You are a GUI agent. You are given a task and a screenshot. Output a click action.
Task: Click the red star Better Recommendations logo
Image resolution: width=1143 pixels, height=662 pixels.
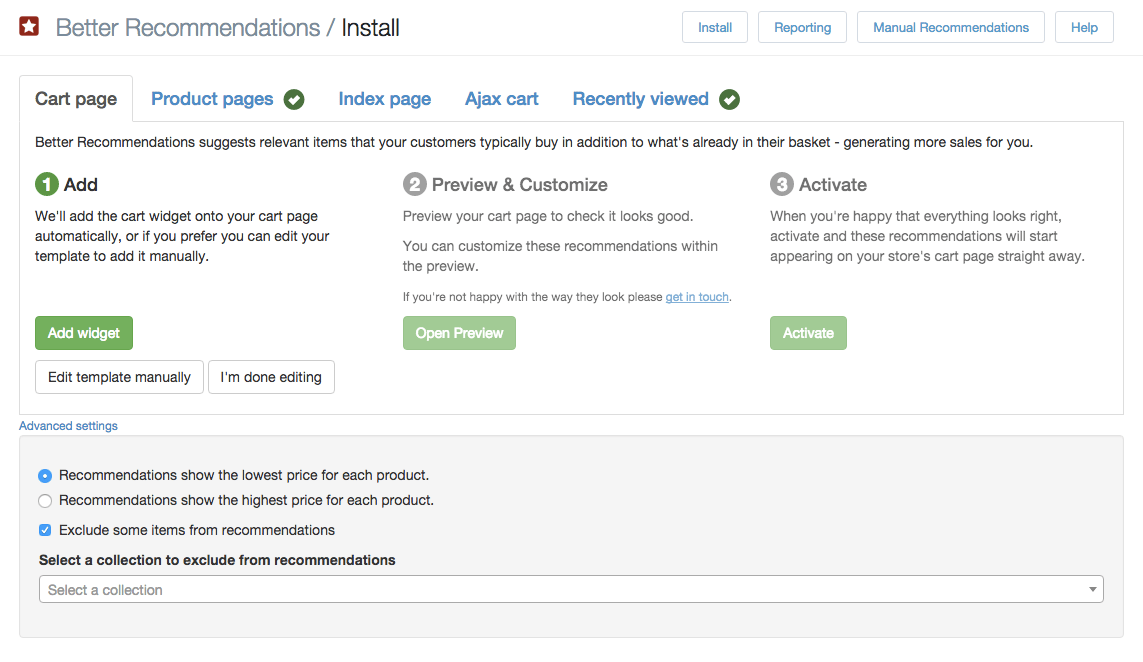pyautogui.click(x=29, y=27)
